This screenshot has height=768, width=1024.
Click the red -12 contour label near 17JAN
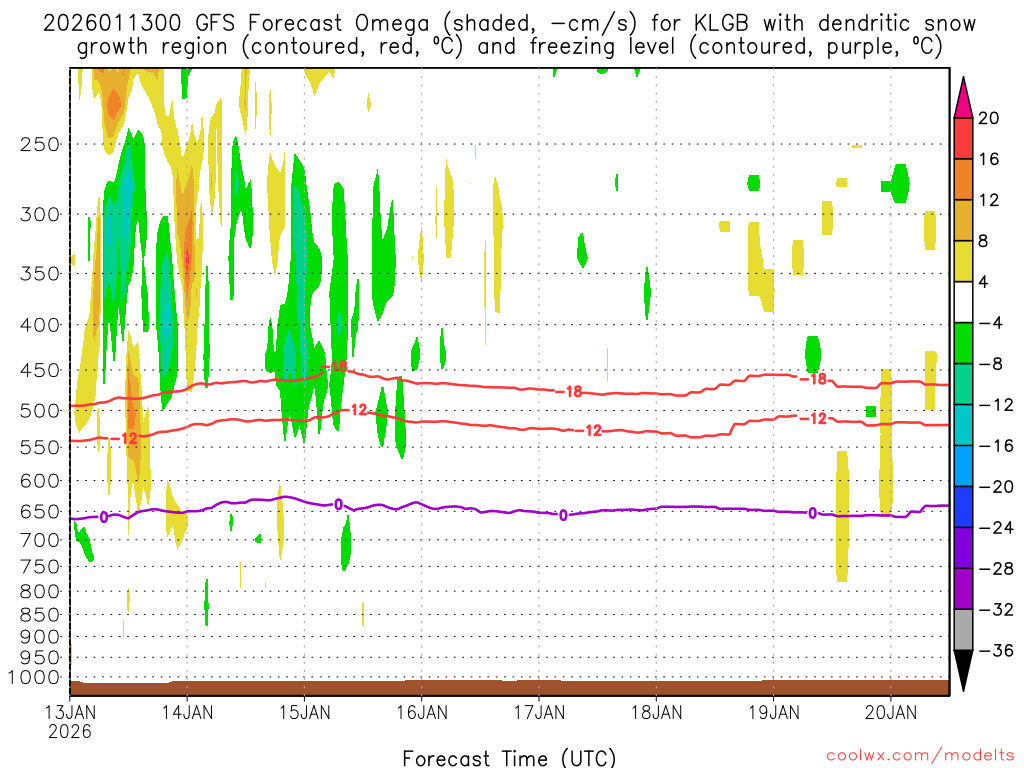pyautogui.click(x=589, y=431)
